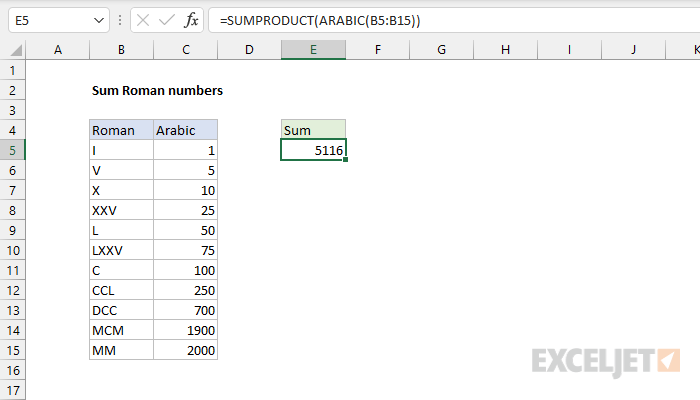Click the formula bar resize dots handle
The height and width of the screenshot is (400, 700).
click(x=120, y=21)
